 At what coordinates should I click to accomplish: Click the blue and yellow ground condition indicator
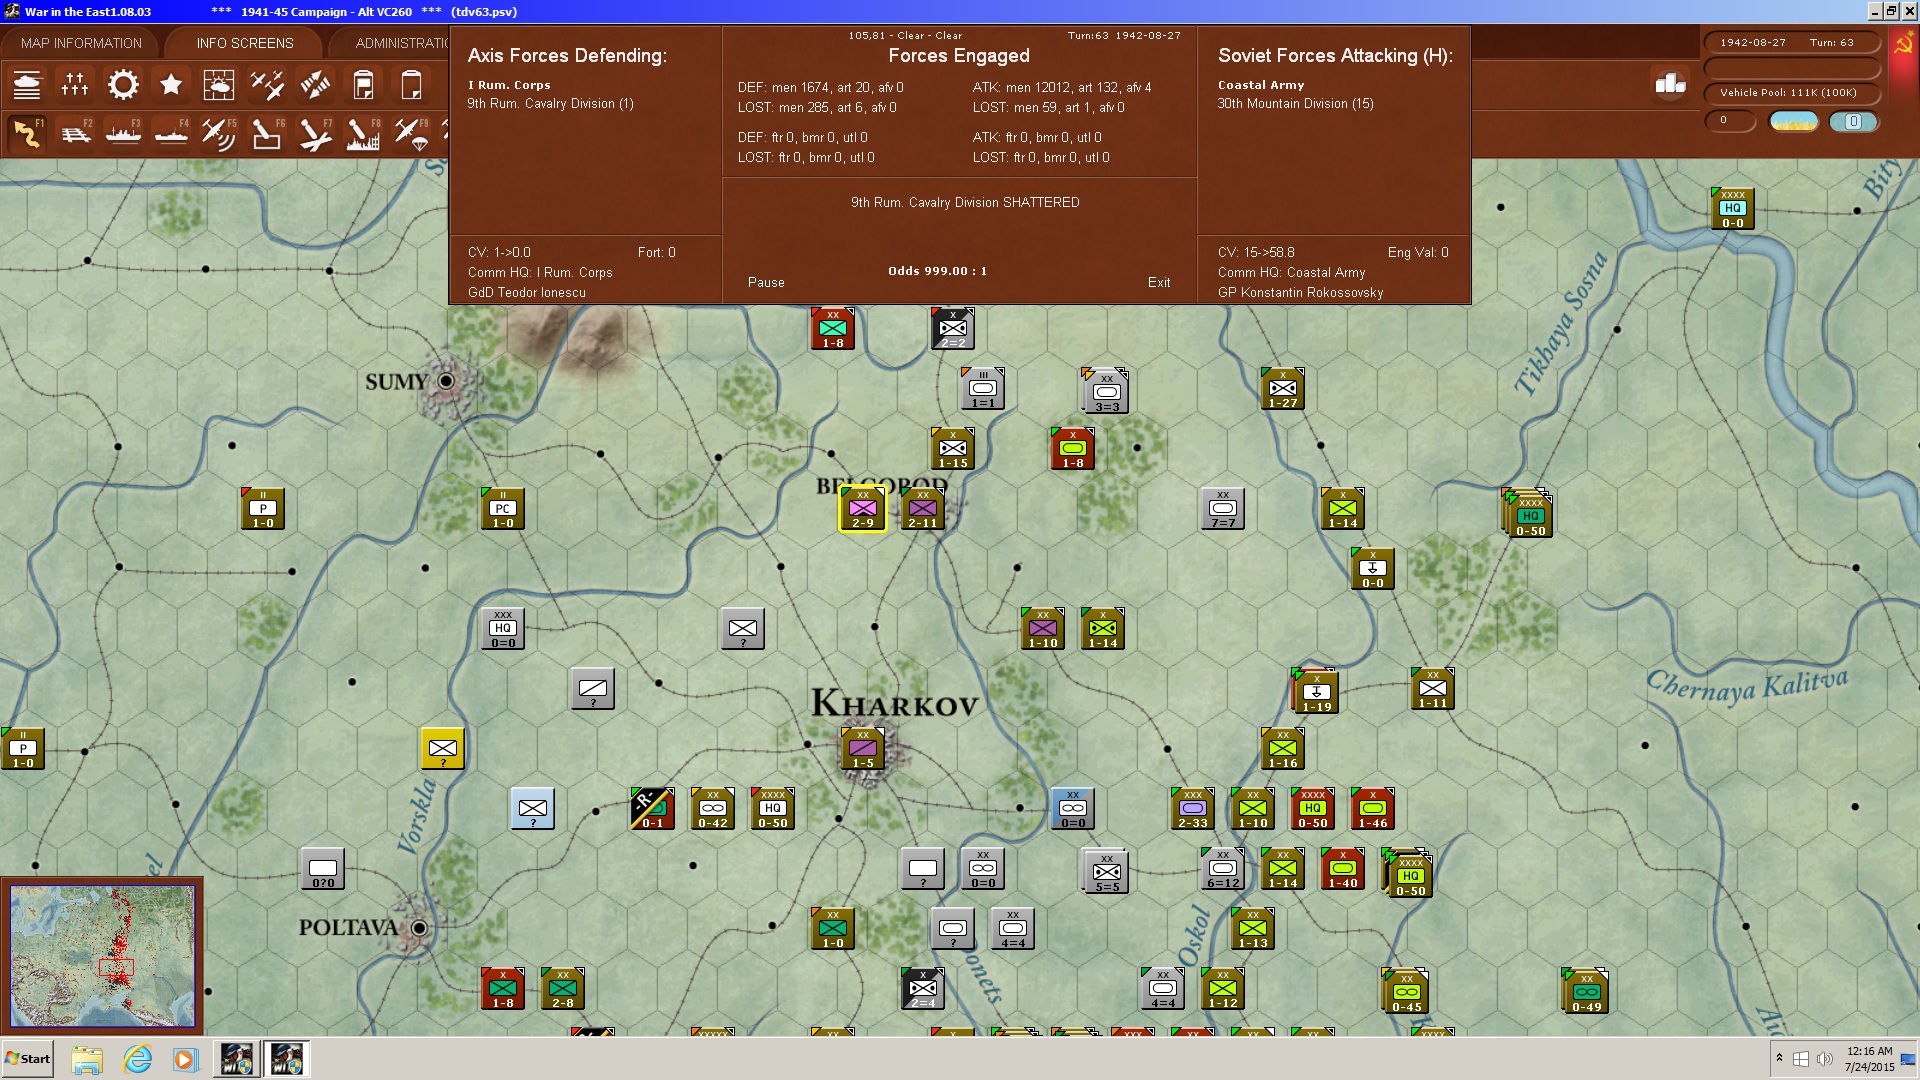coord(1794,122)
